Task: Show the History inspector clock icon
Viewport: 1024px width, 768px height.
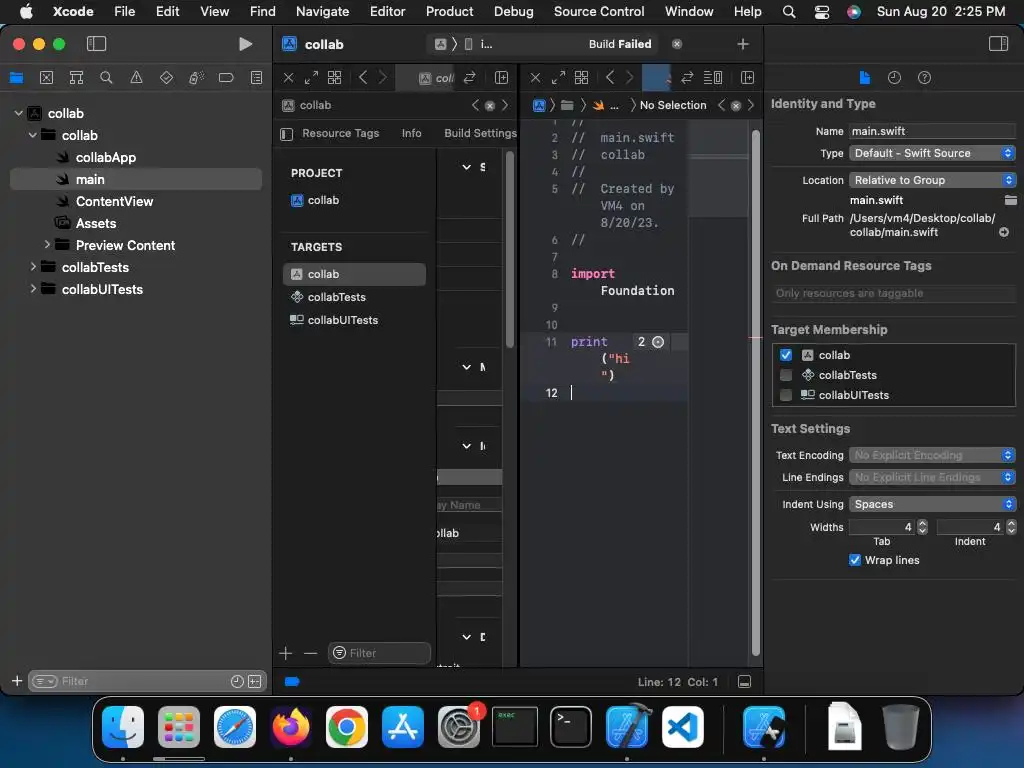Action: (x=894, y=78)
